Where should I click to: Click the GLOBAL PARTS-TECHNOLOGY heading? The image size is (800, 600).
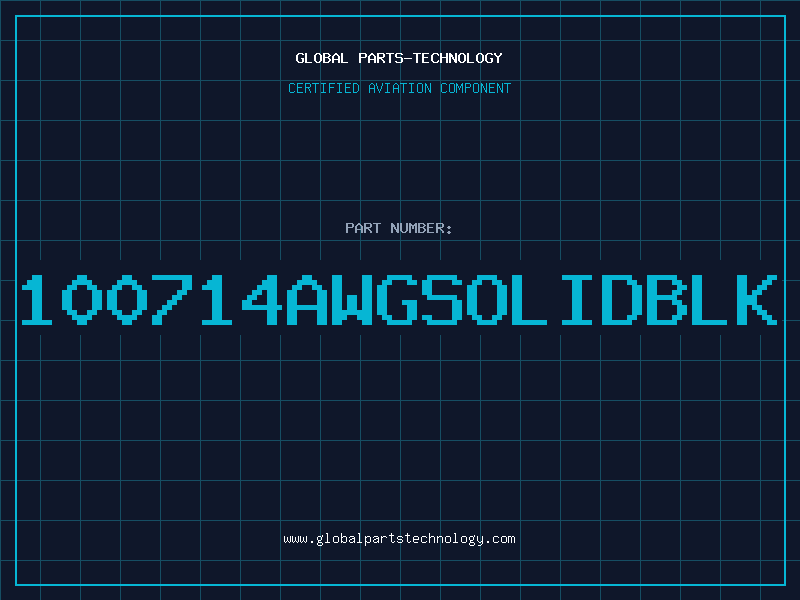tap(399, 58)
